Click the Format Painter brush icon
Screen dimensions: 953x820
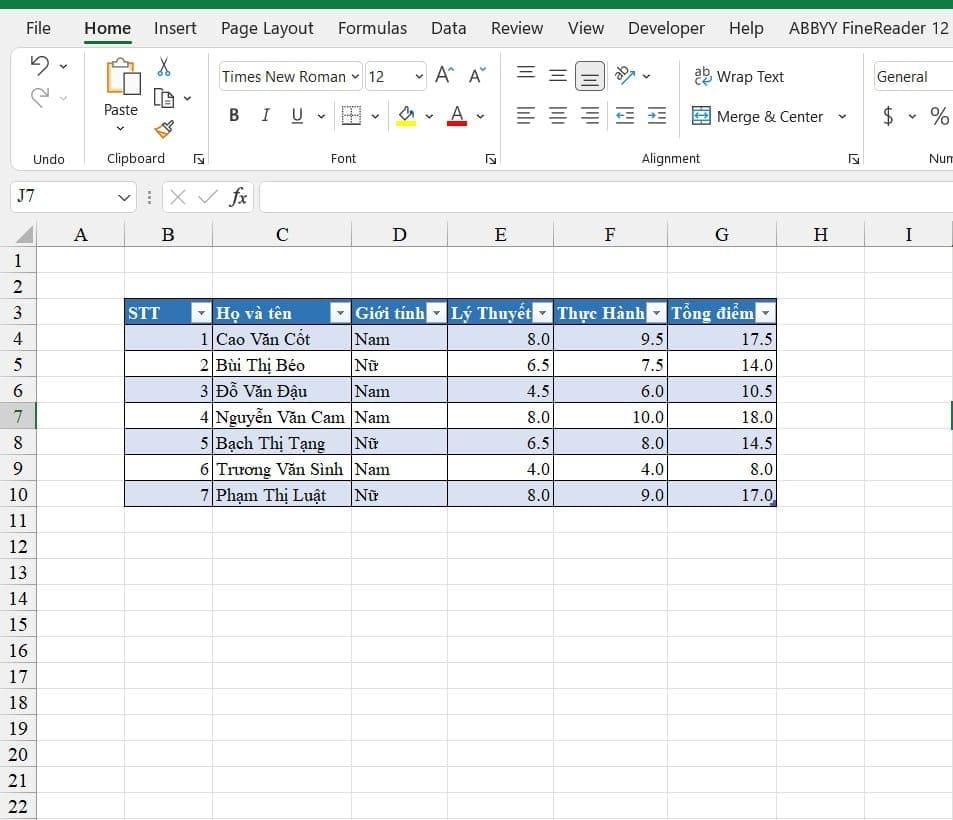tap(164, 129)
